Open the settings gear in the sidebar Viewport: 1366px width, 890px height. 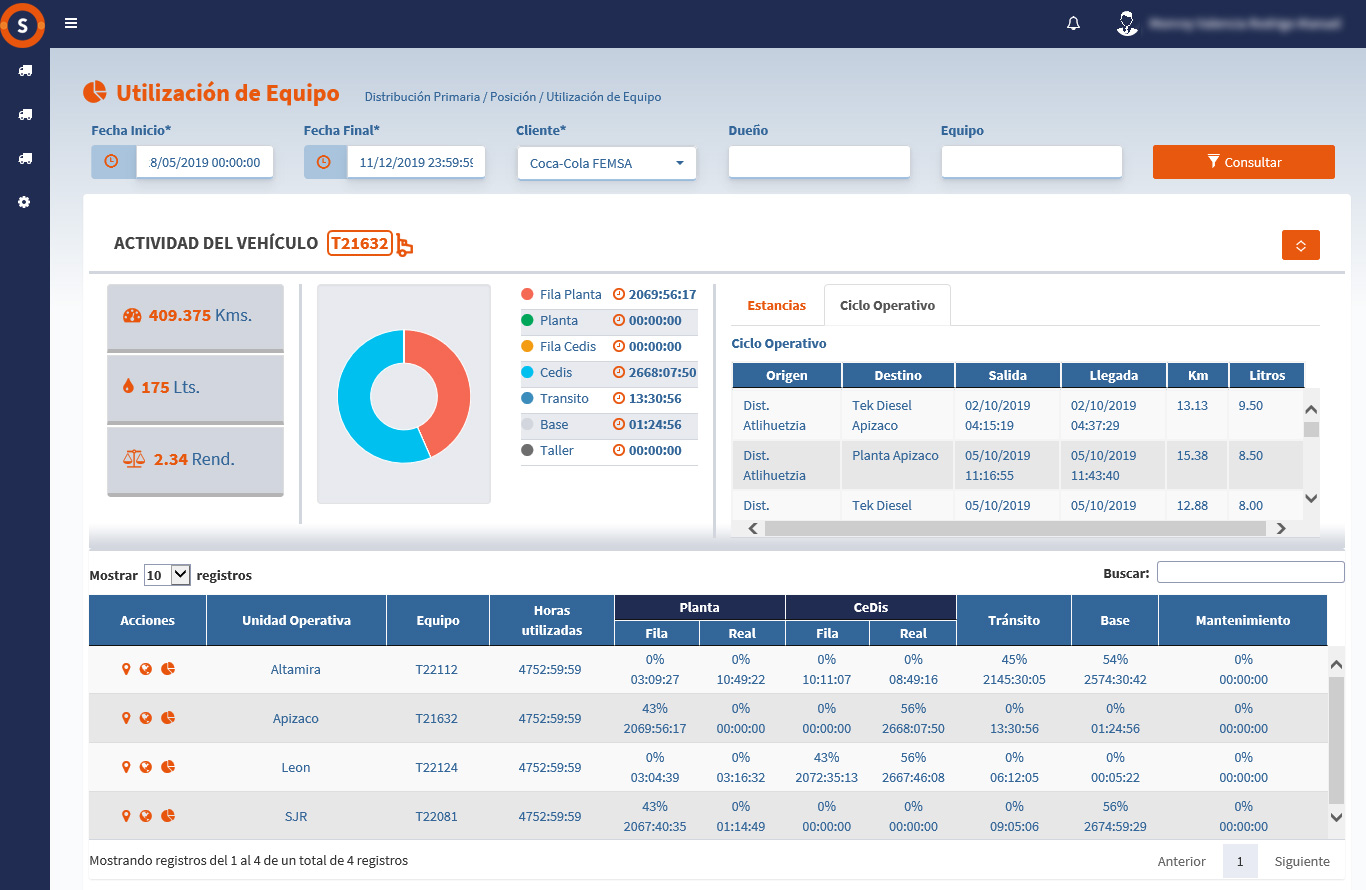[x=25, y=202]
